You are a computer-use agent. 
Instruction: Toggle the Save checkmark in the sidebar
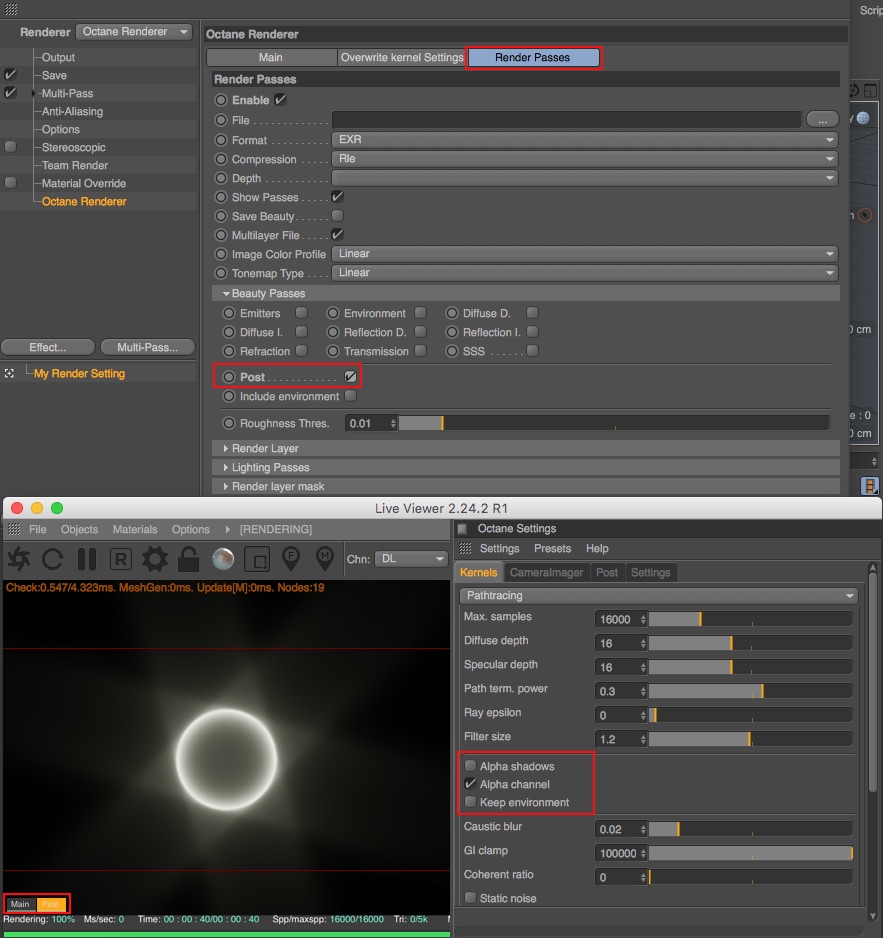(10, 75)
